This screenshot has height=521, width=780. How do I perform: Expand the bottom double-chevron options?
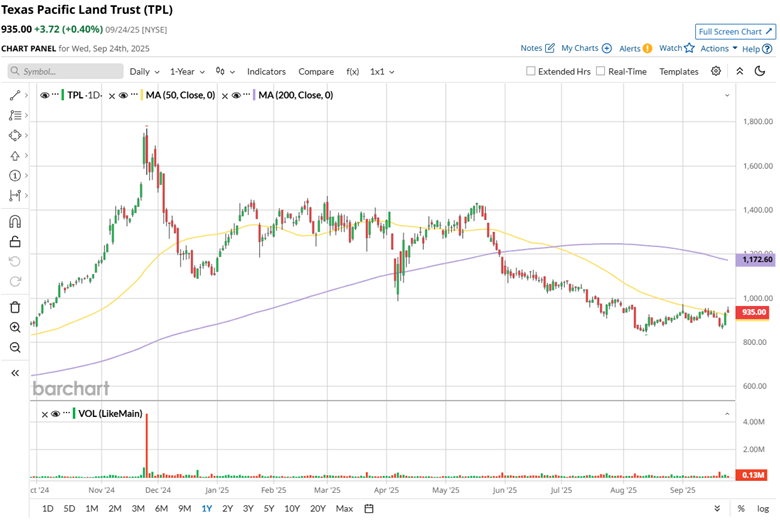click(x=717, y=509)
